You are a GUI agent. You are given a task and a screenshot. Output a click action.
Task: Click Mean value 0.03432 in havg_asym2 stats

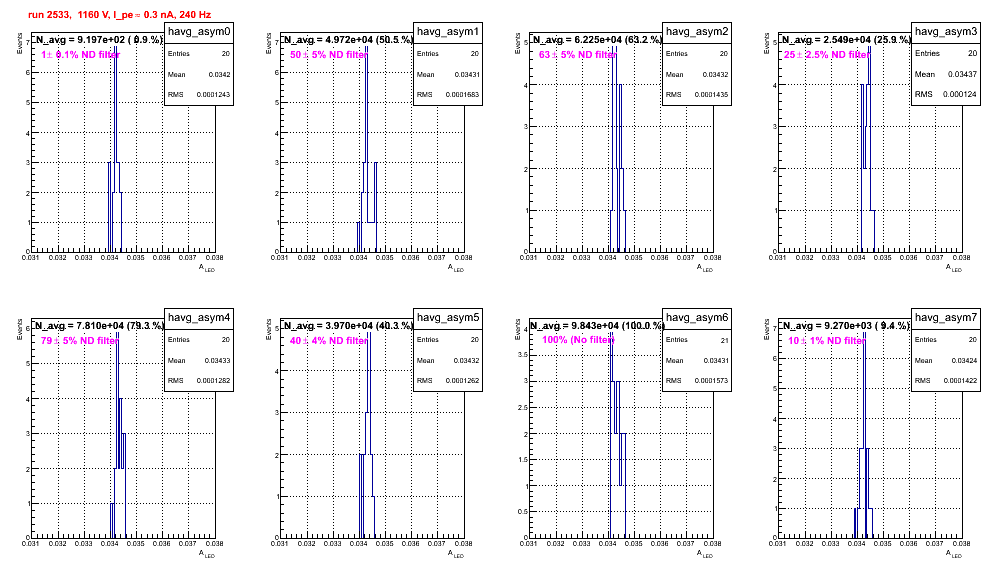point(715,75)
